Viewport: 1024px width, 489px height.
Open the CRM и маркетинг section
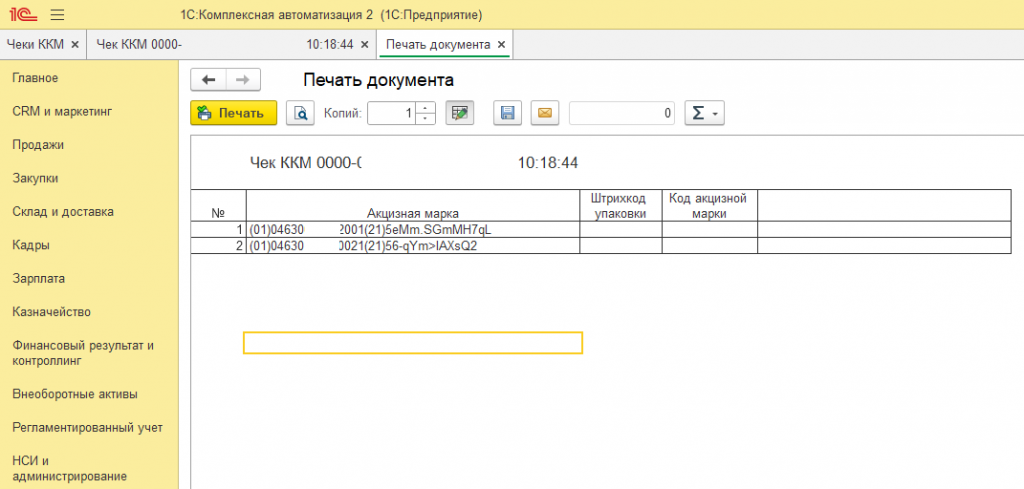[x=62, y=112]
